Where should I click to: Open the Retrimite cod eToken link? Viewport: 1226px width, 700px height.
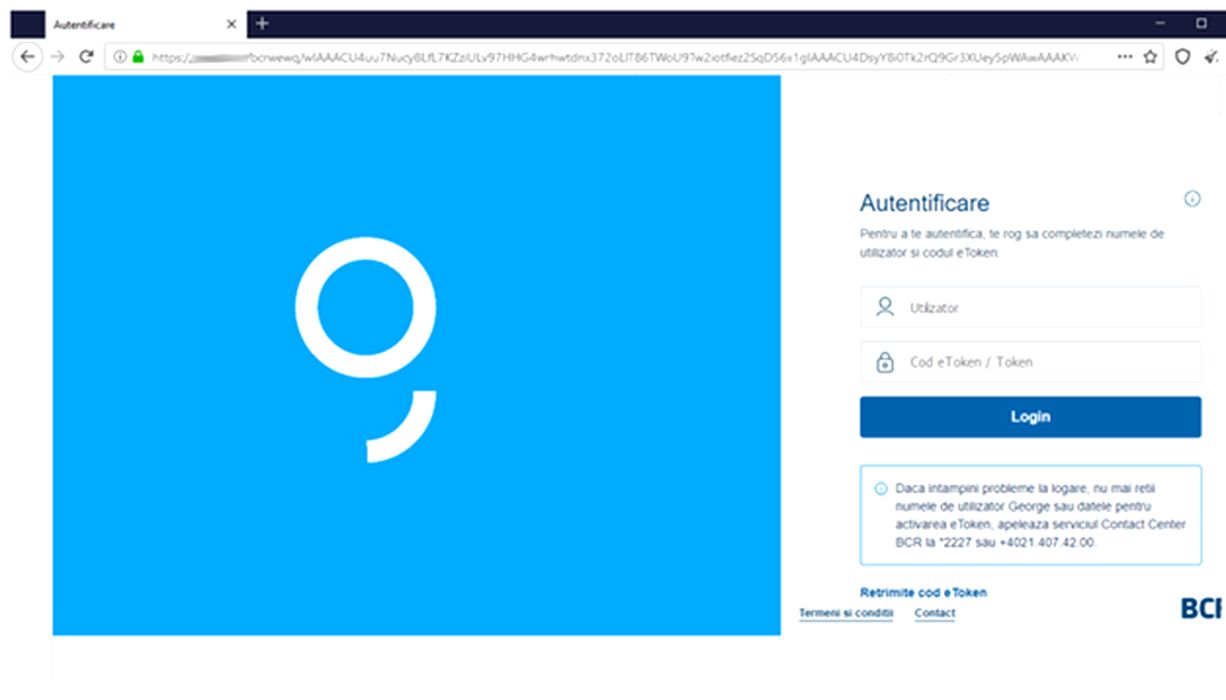coord(923,592)
